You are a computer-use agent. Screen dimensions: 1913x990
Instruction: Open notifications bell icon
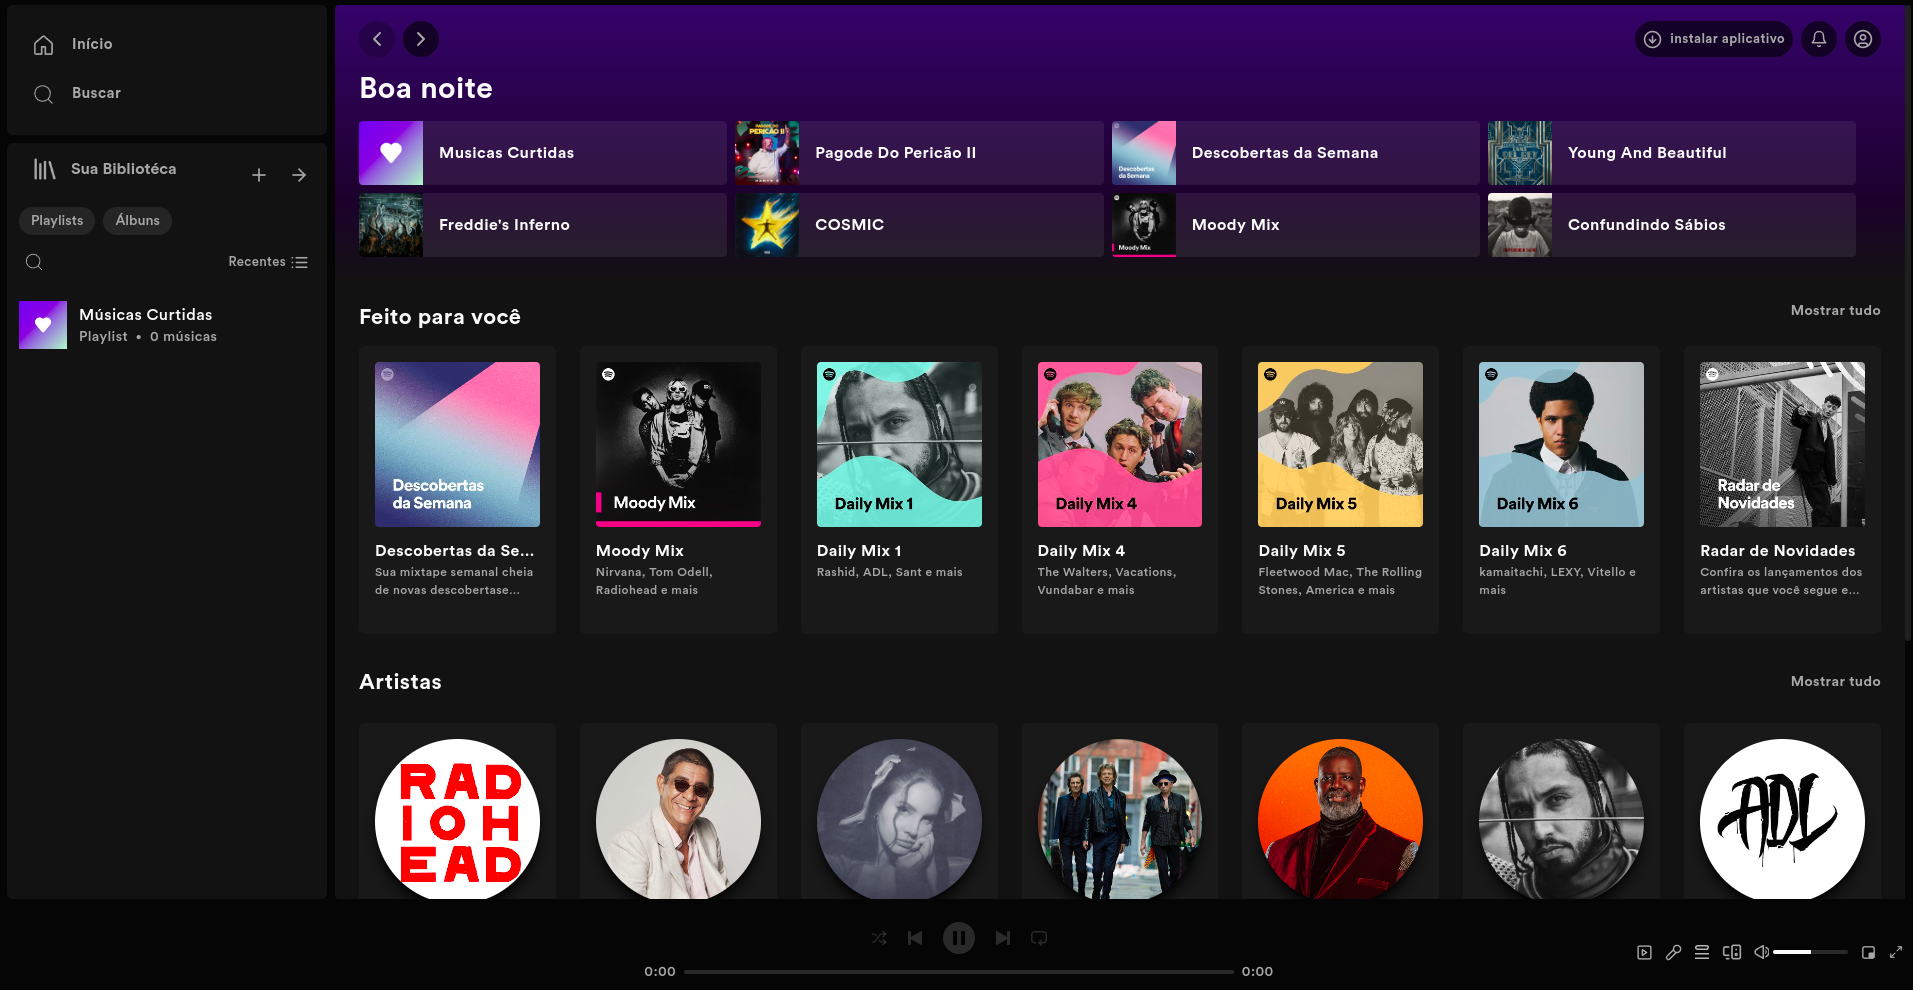point(1819,39)
